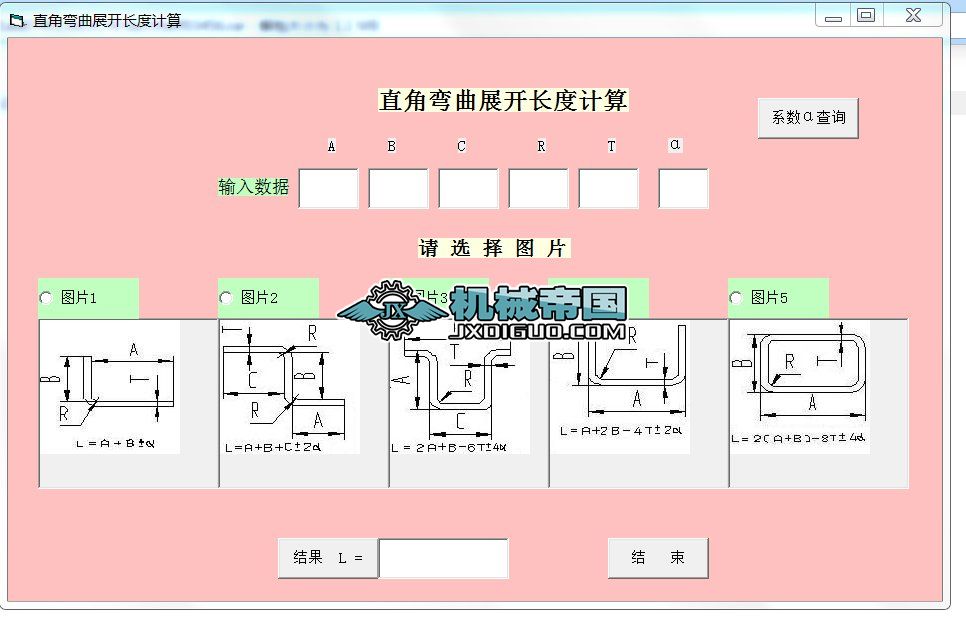Click the 结果 L = button
Viewport: 966px width, 624px height.
point(328,557)
